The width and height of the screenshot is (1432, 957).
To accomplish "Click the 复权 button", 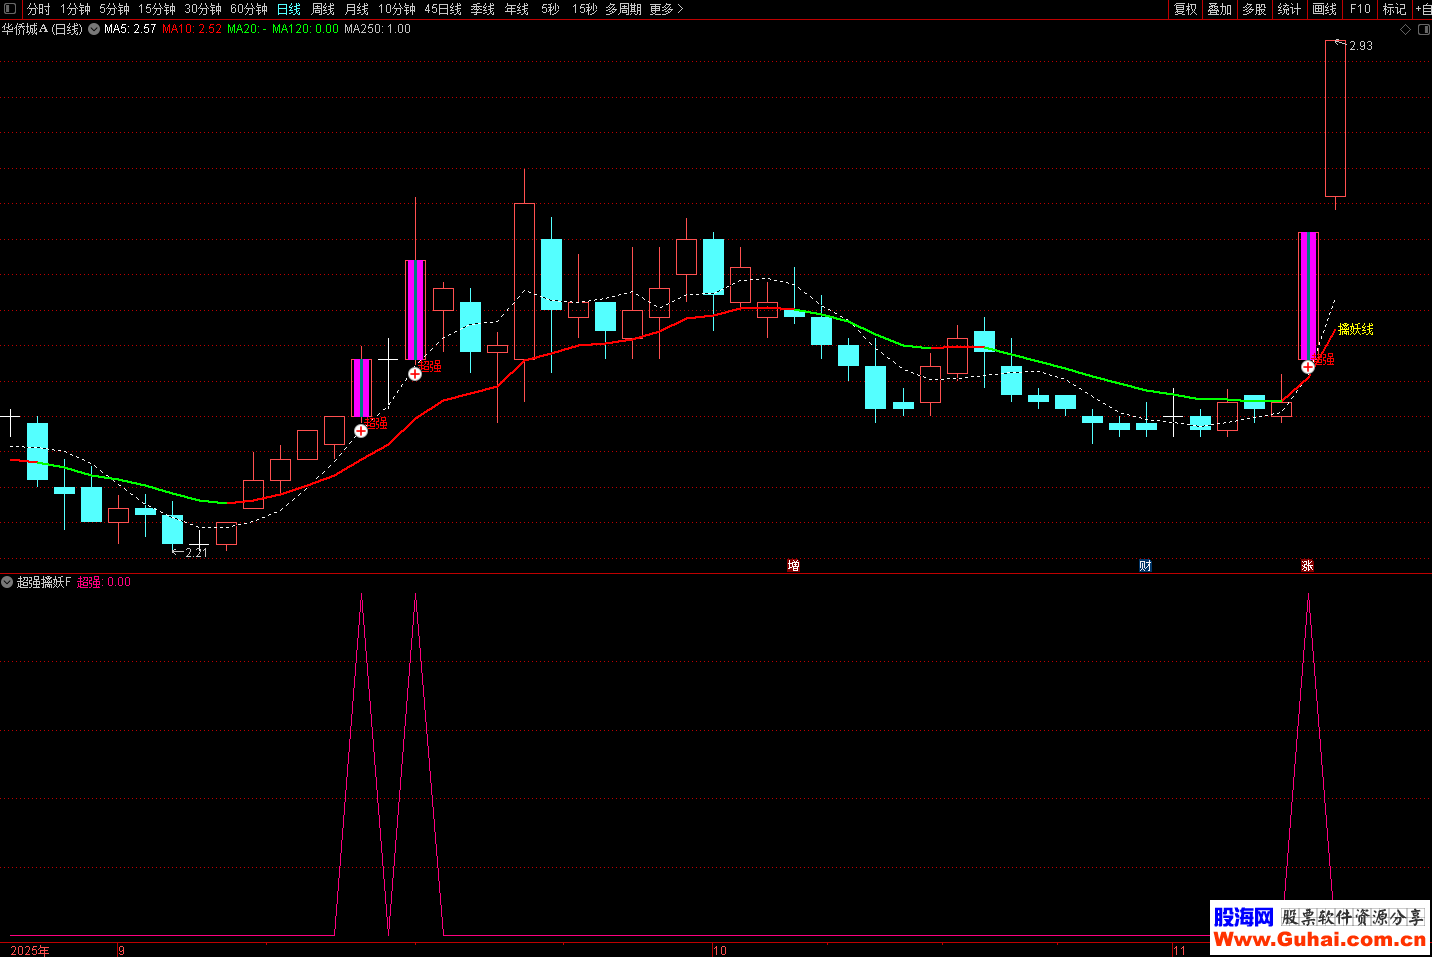I will tap(1186, 9).
